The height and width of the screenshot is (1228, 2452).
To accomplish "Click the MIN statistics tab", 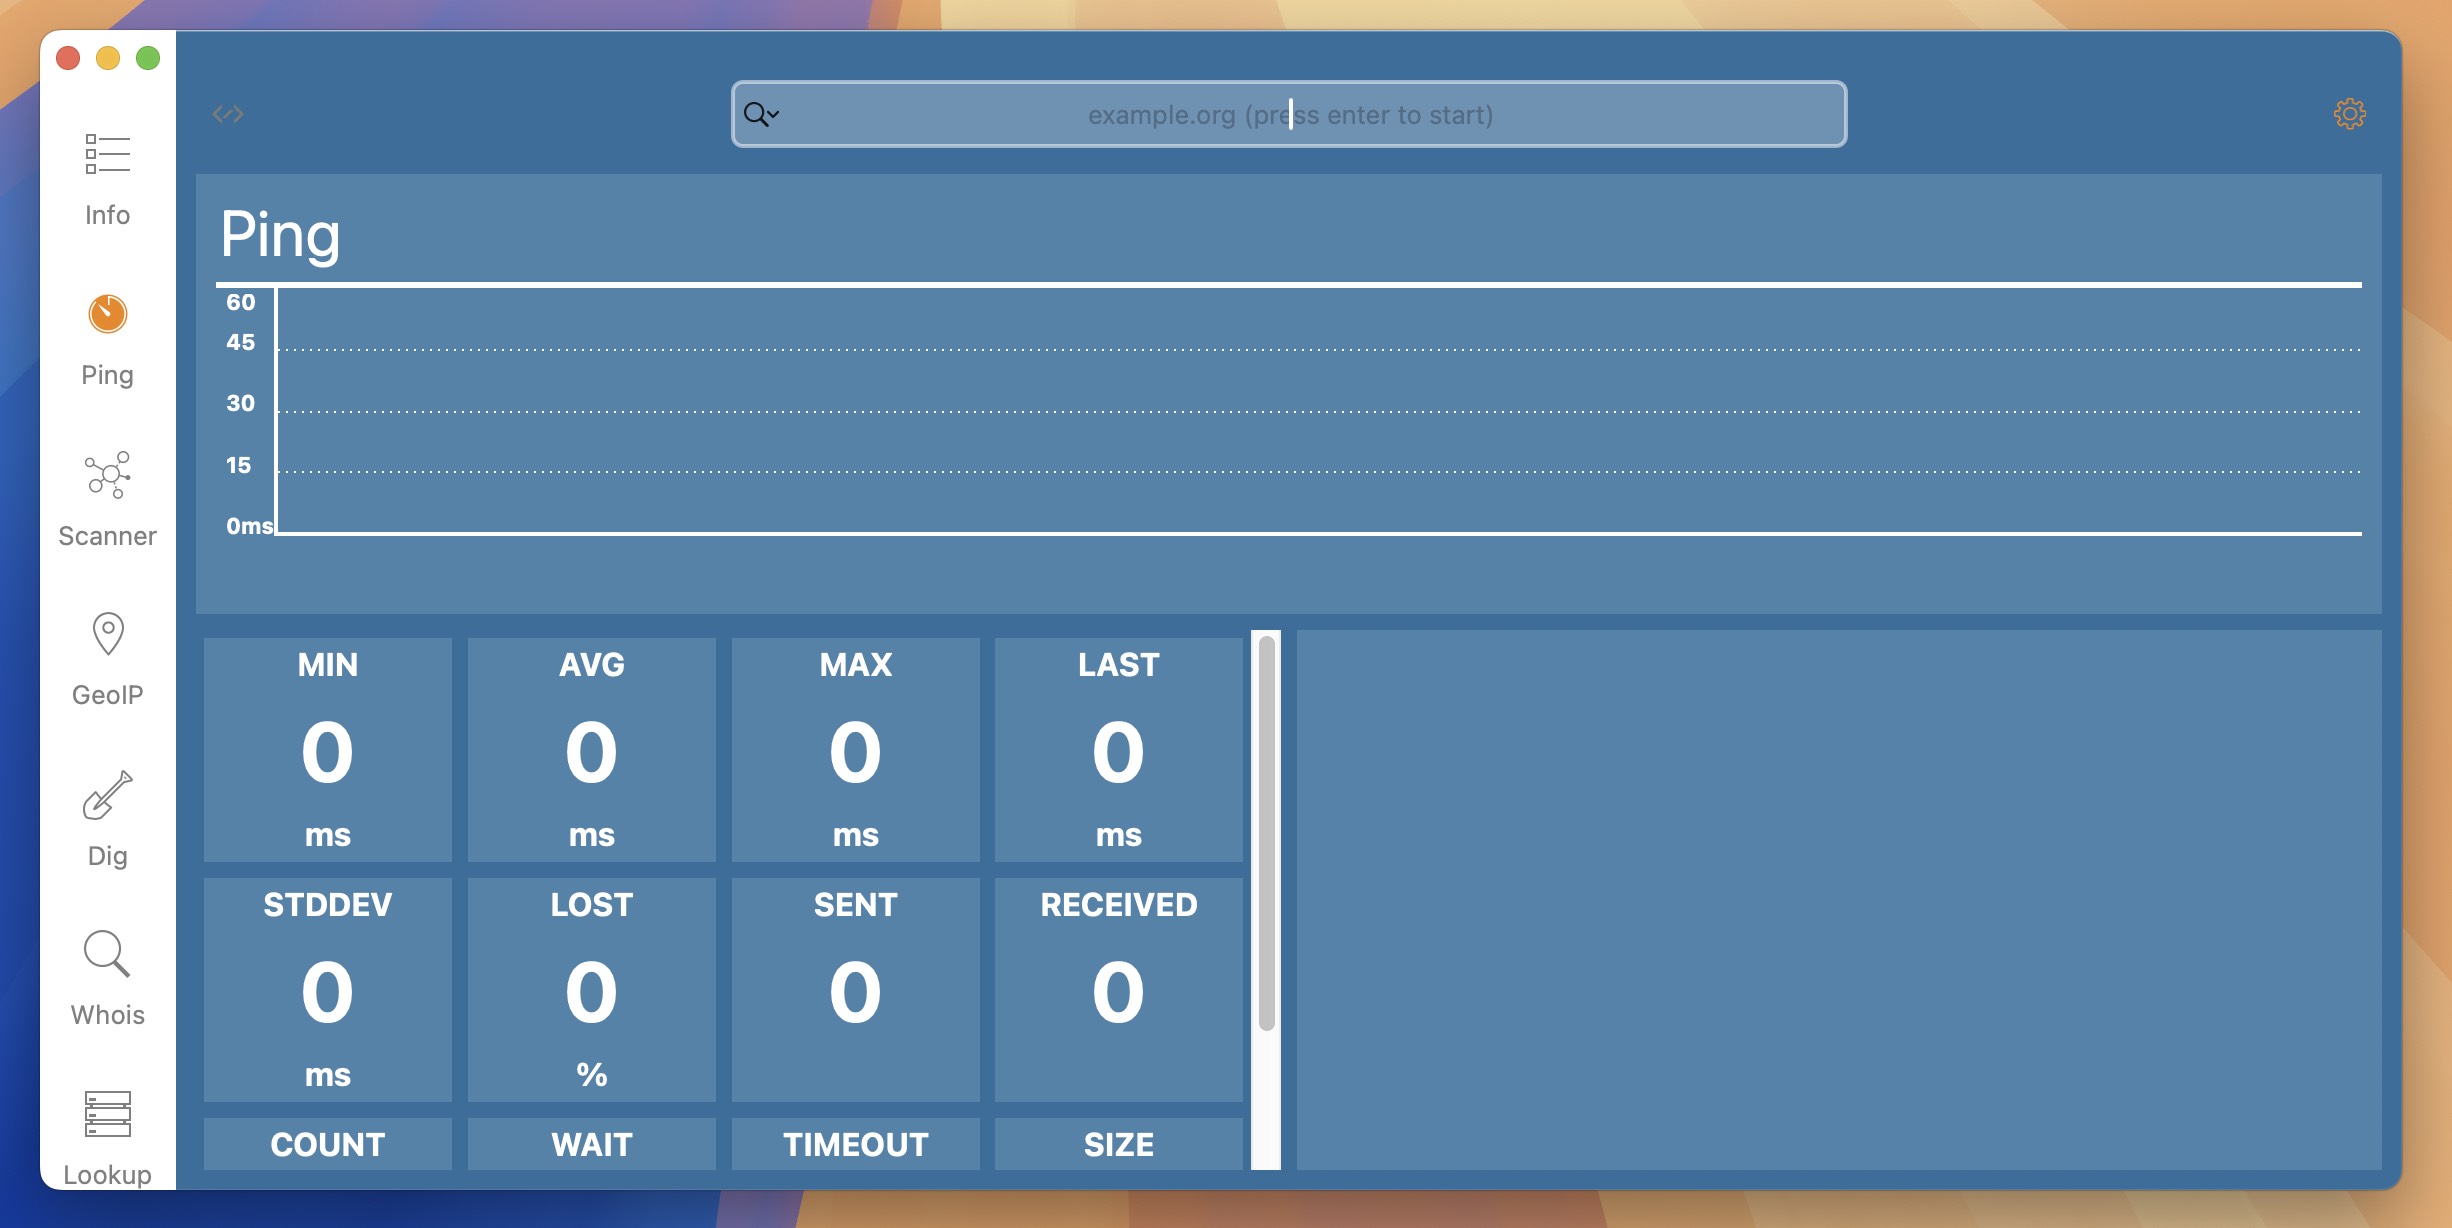I will pyautogui.click(x=327, y=750).
